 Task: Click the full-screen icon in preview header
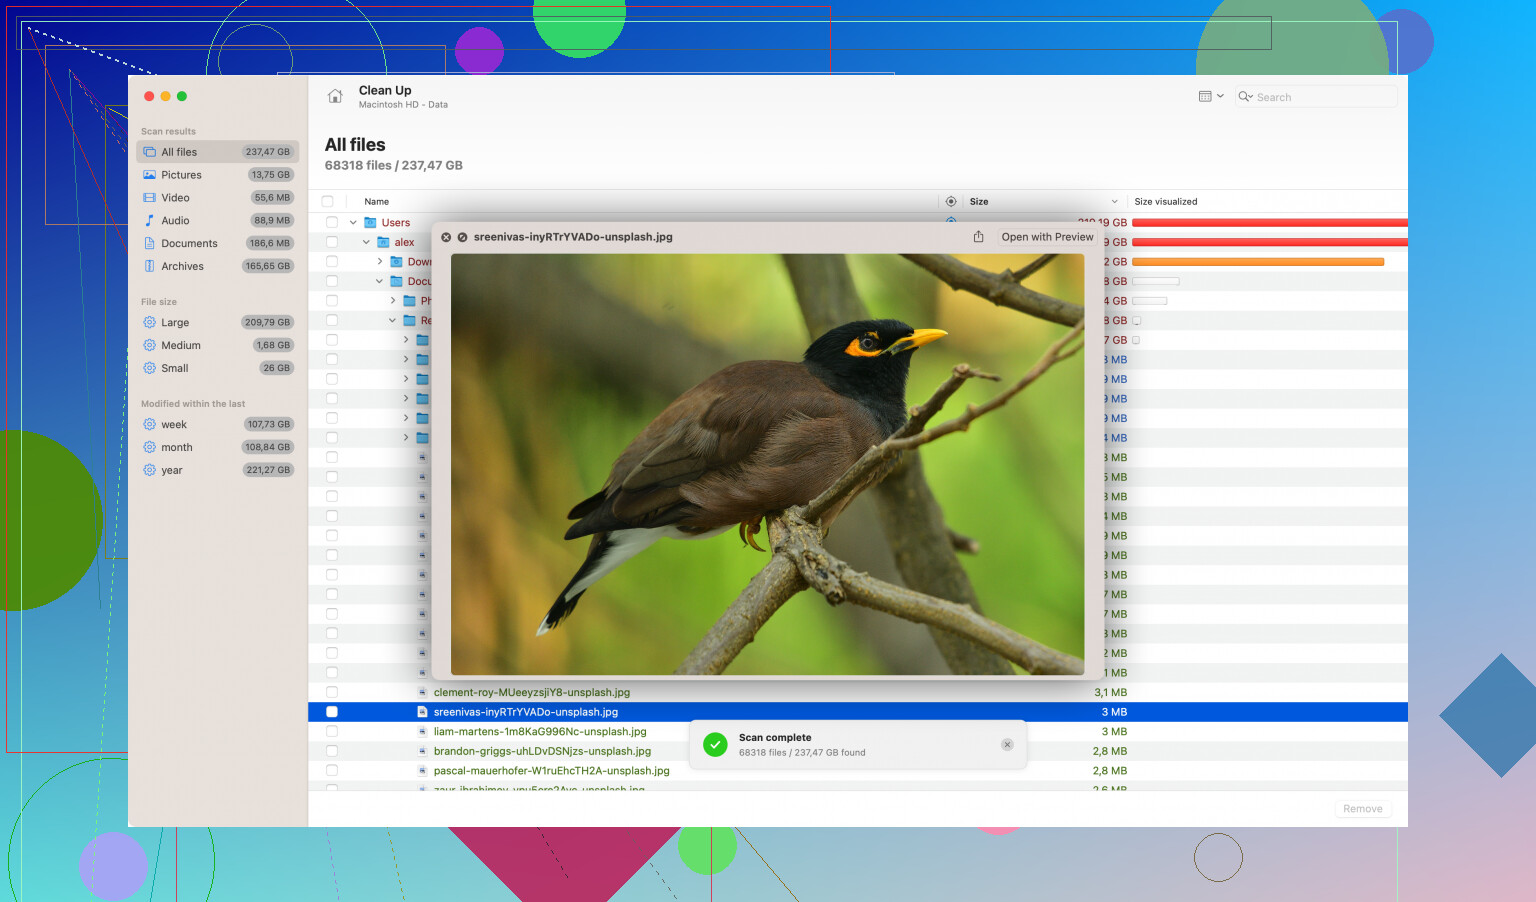462,237
